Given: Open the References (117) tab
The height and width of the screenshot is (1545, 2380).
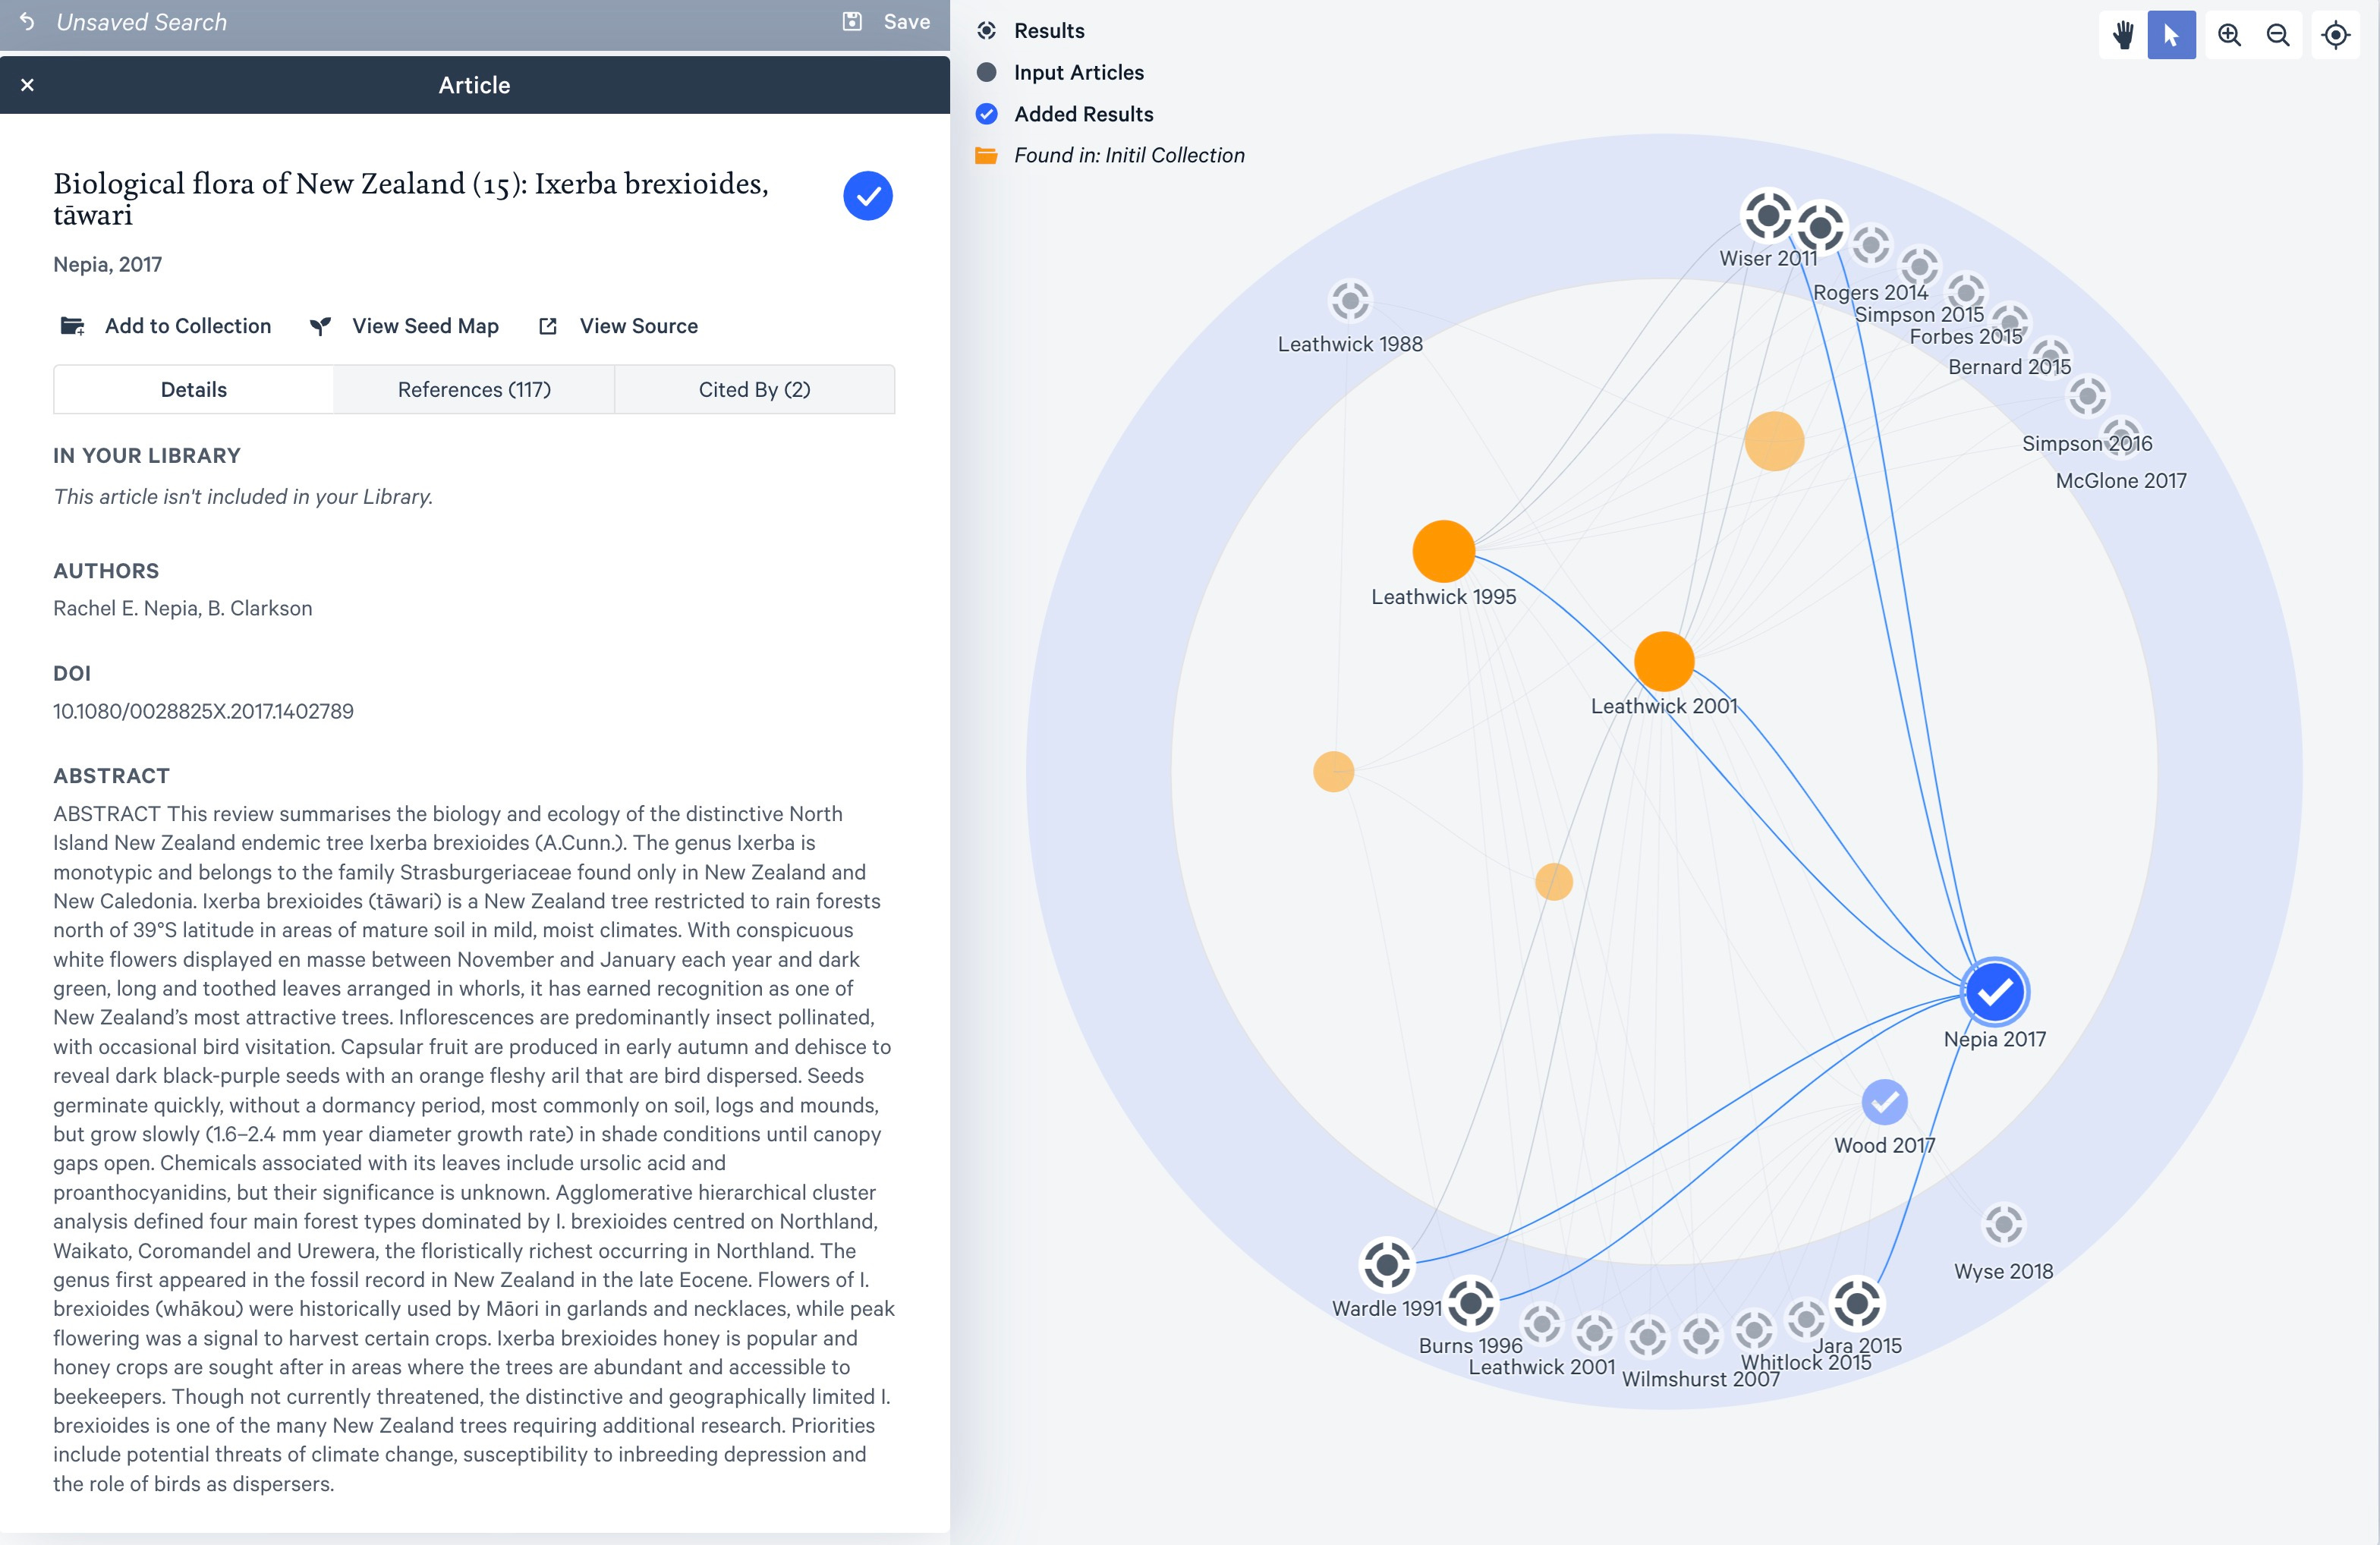Looking at the screenshot, I should pyautogui.click(x=474, y=389).
